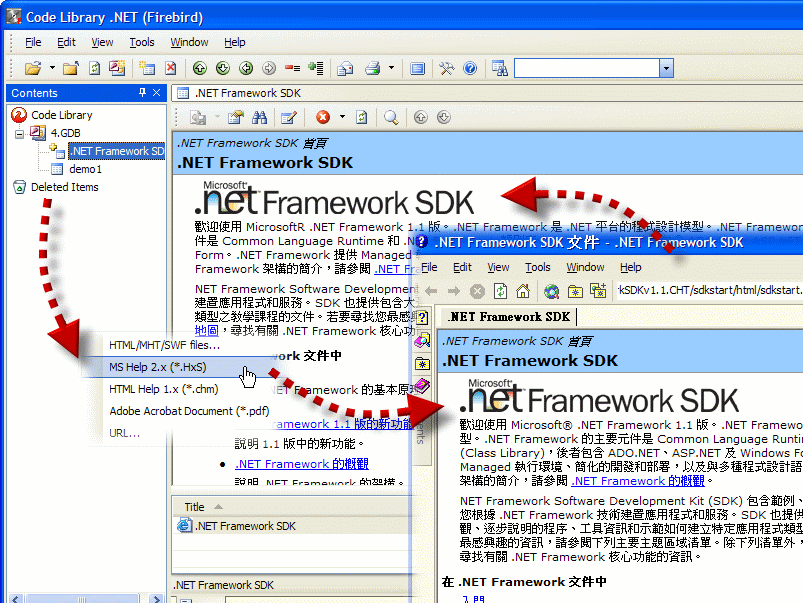
Task: Open a database with the main toolbar folder icon
Action: tap(33, 68)
